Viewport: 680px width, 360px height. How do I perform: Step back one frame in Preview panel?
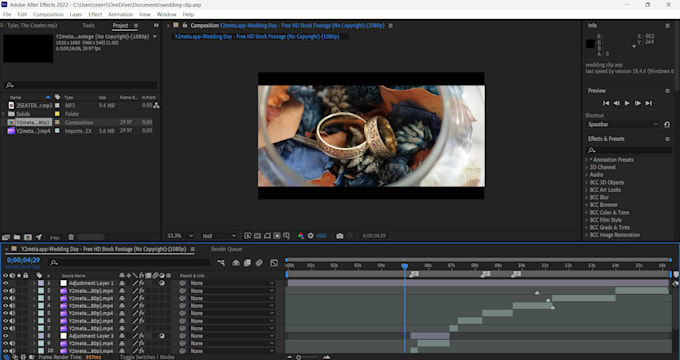click(616, 103)
